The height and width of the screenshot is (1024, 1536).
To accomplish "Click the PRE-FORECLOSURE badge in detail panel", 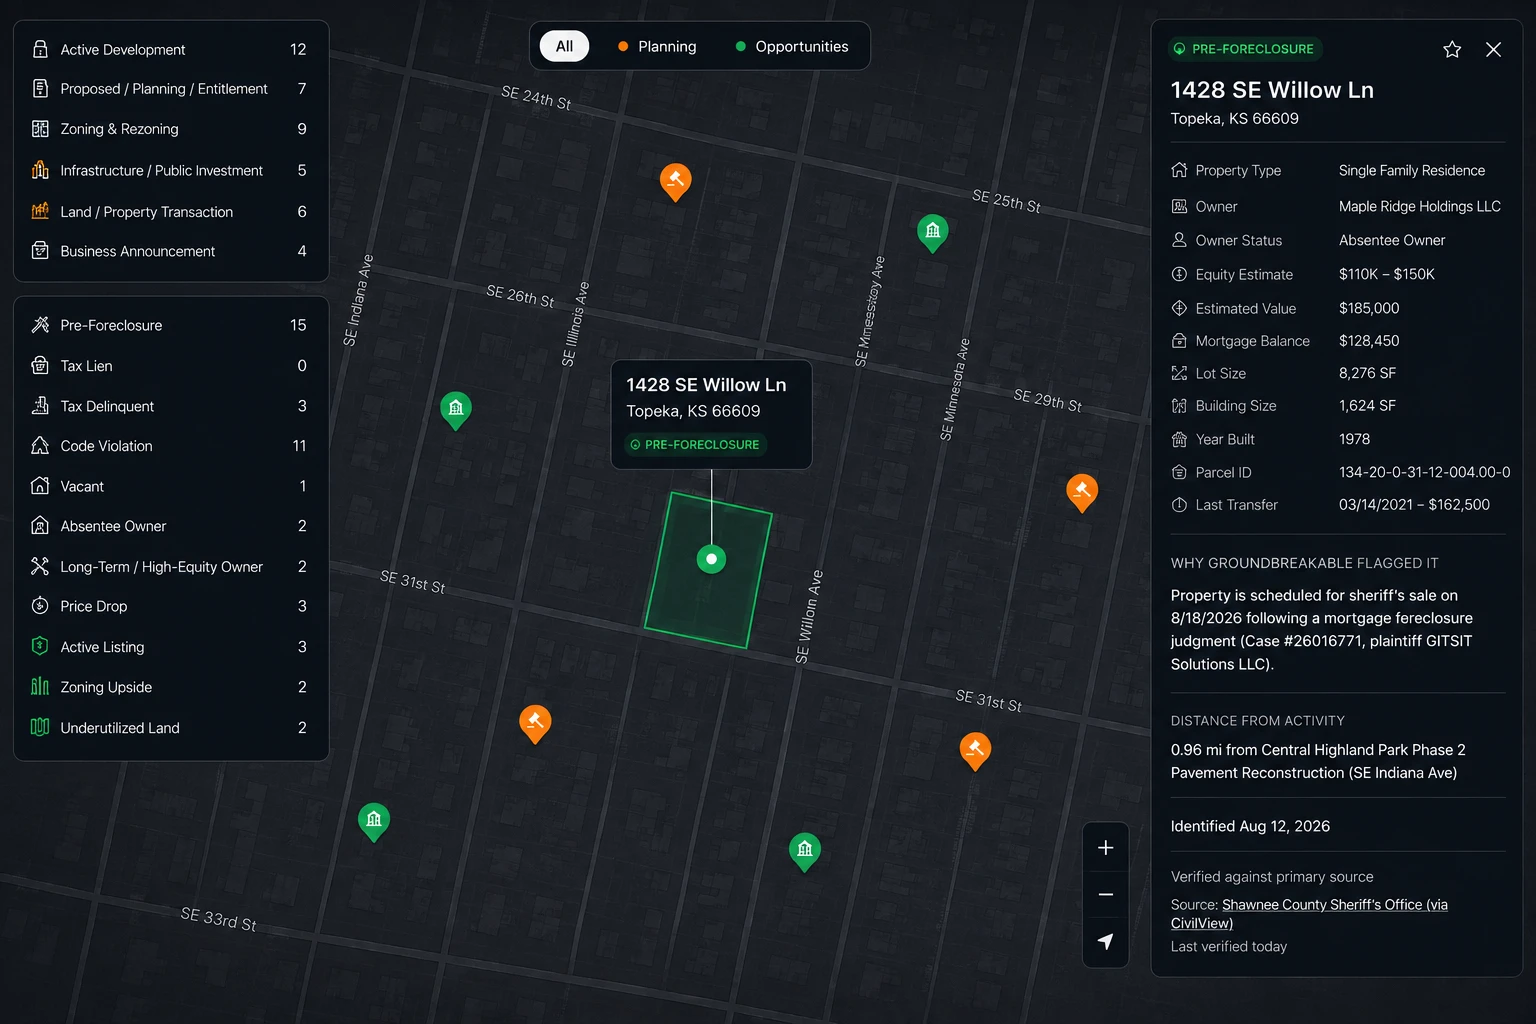I will click(x=1244, y=49).
